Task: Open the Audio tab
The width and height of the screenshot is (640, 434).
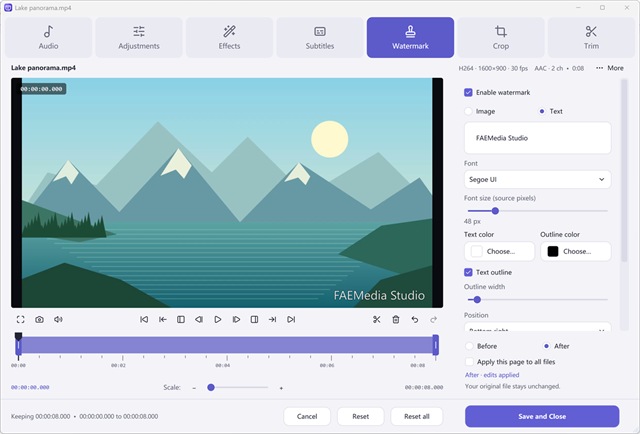Action: pos(49,37)
